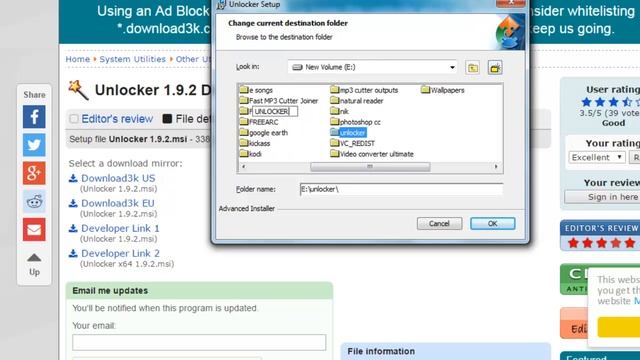
Task: Go to Home breadcrumb link
Action: click(x=78, y=59)
